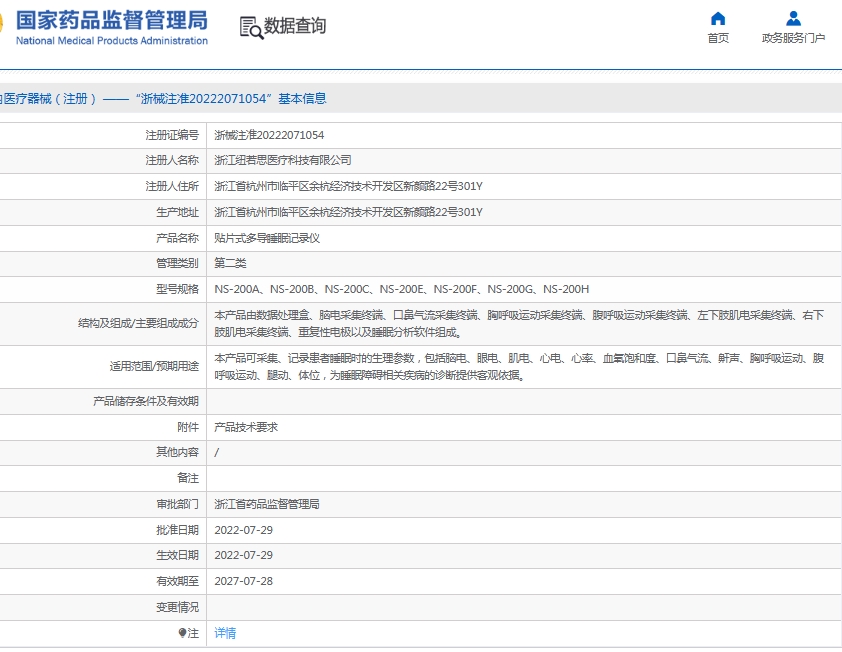Click the 政务服务门户 label text
The width and height of the screenshot is (842, 652).
[793, 38]
